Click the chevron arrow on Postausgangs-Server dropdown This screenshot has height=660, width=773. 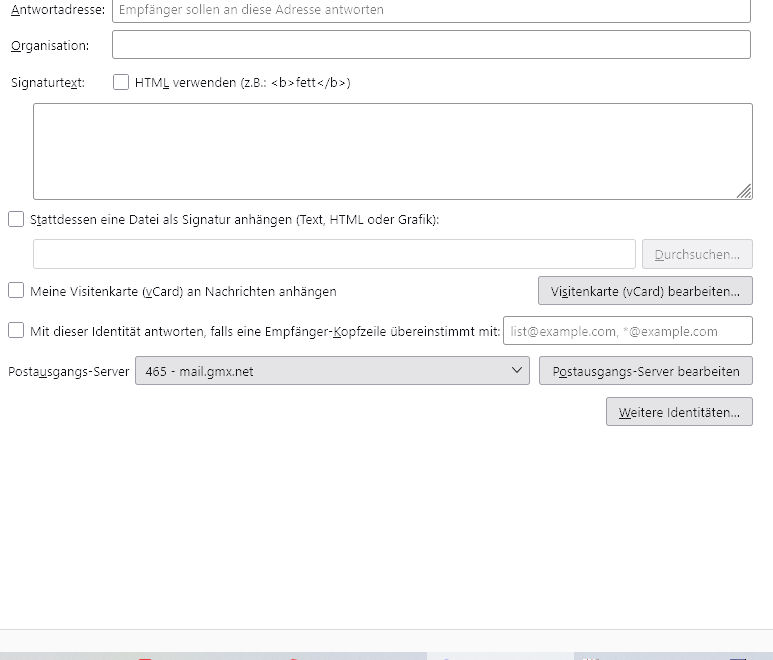[517, 370]
